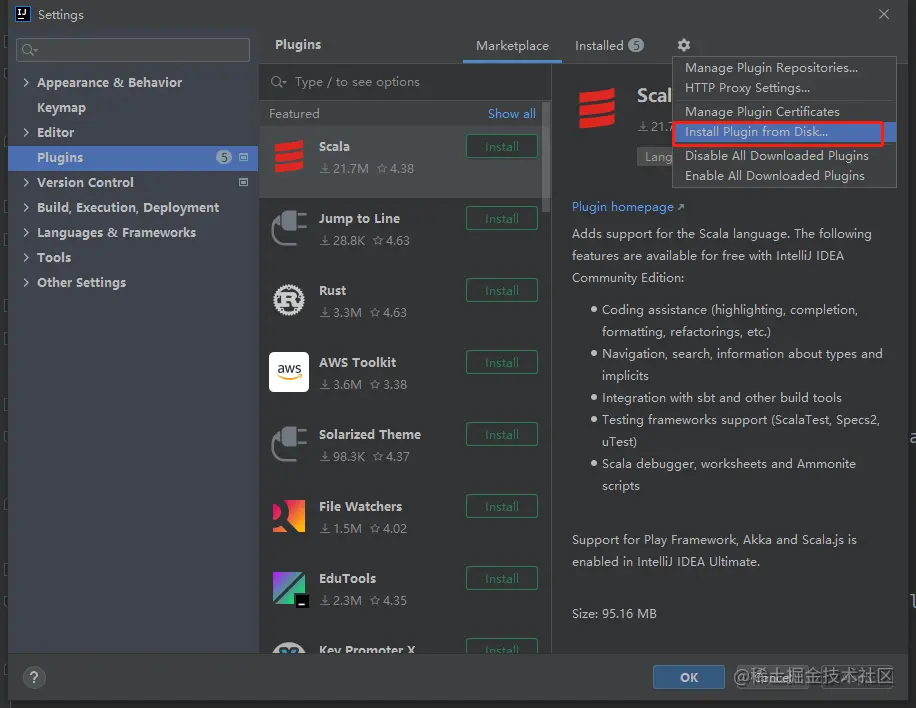Focus the plugin search options field

[405, 82]
